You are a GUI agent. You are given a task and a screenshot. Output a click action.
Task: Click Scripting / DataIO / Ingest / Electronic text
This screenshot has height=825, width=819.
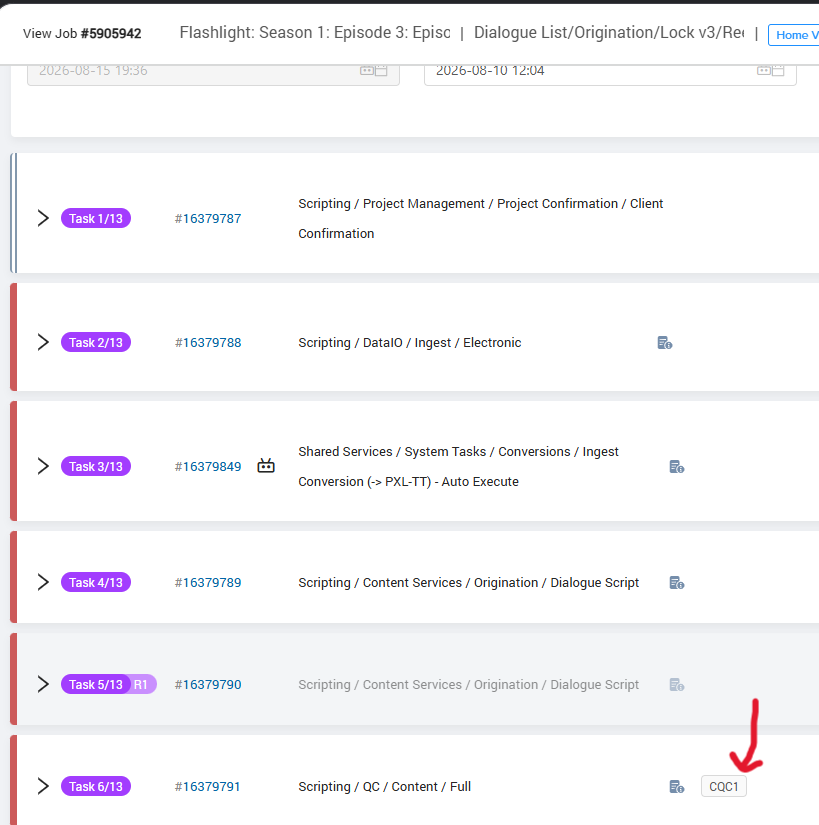pyautogui.click(x=410, y=343)
